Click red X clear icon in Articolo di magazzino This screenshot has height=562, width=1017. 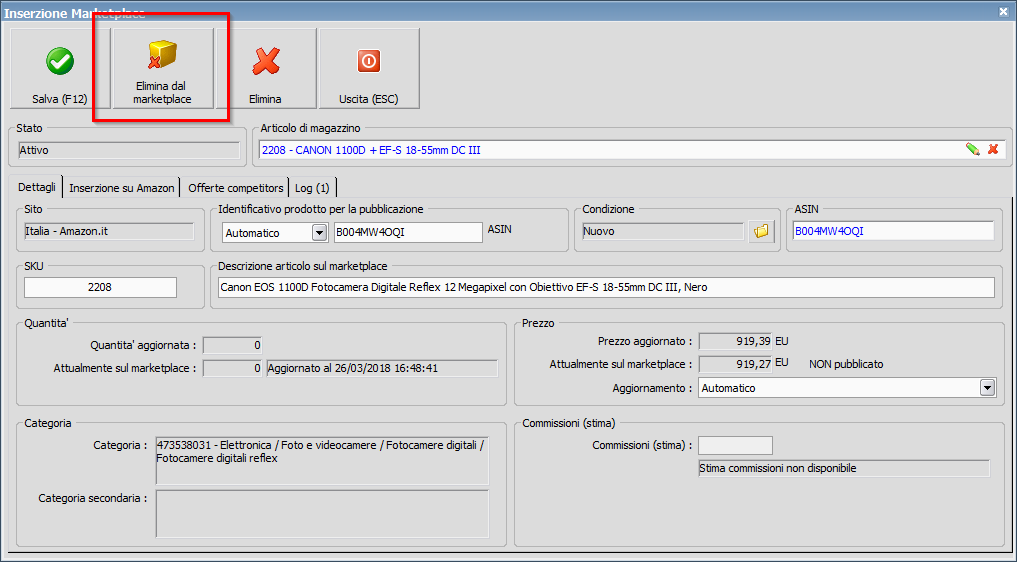tap(993, 150)
